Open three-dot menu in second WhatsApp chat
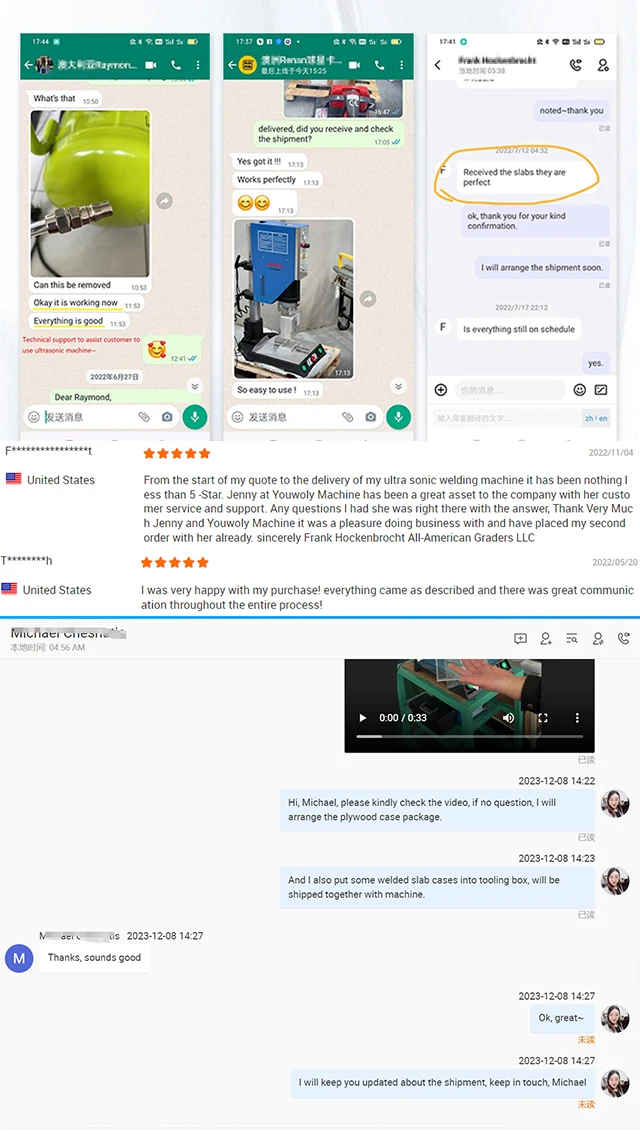The image size is (640, 1134). coord(401,65)
